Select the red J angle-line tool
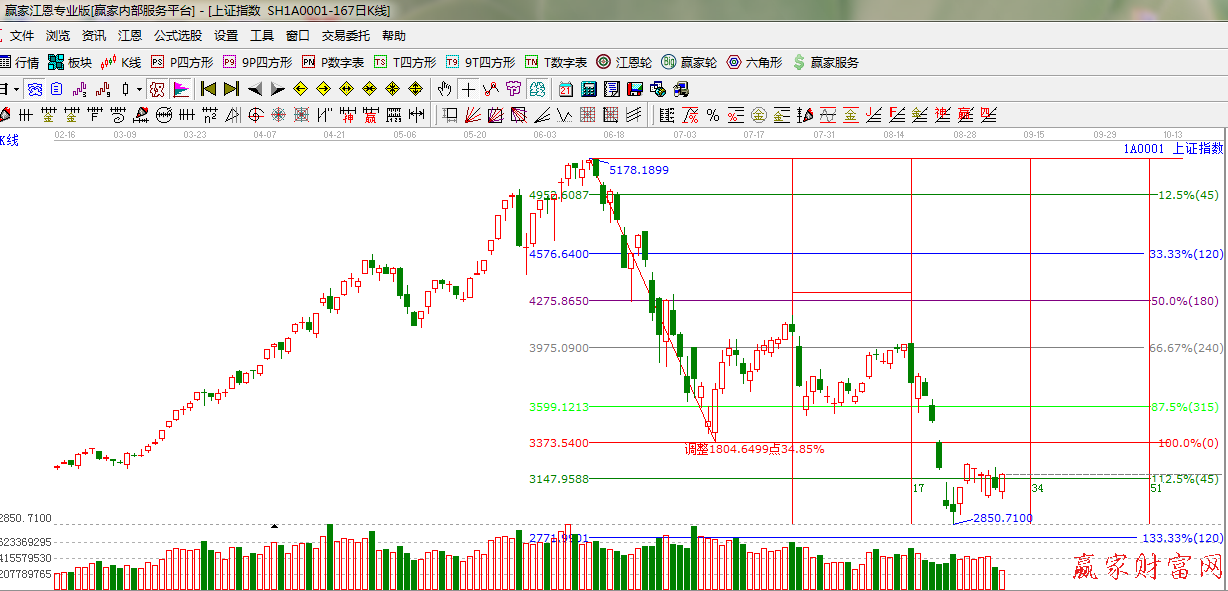The image size is (1228, 591). pyautogui.click(x=873, y=114)
